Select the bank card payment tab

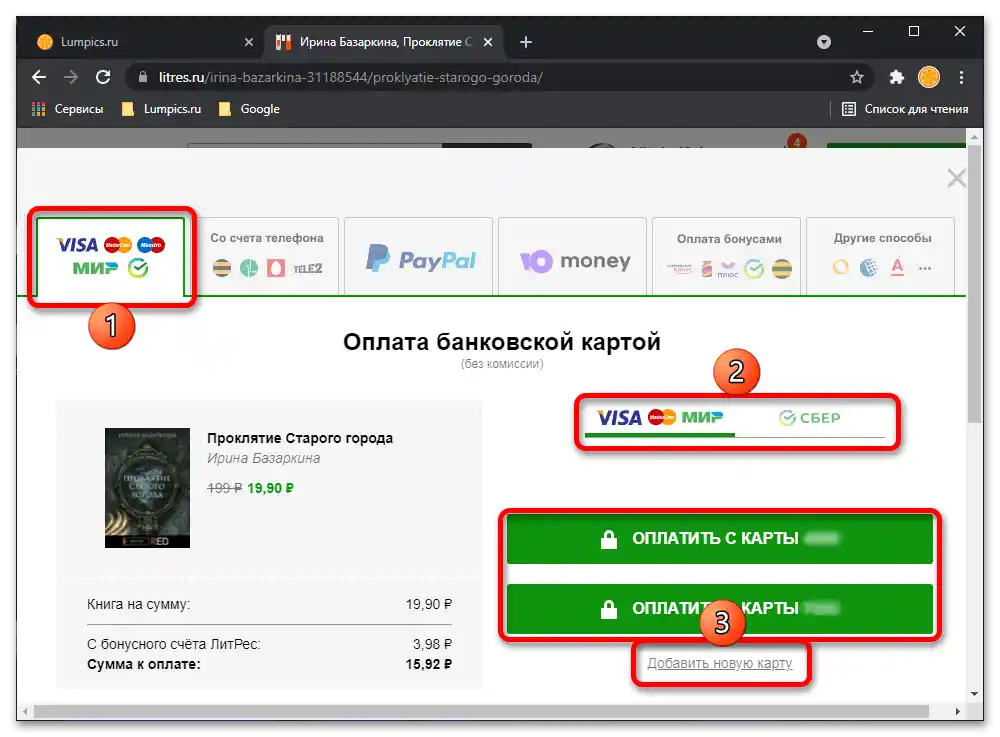[x=110, y=256]
